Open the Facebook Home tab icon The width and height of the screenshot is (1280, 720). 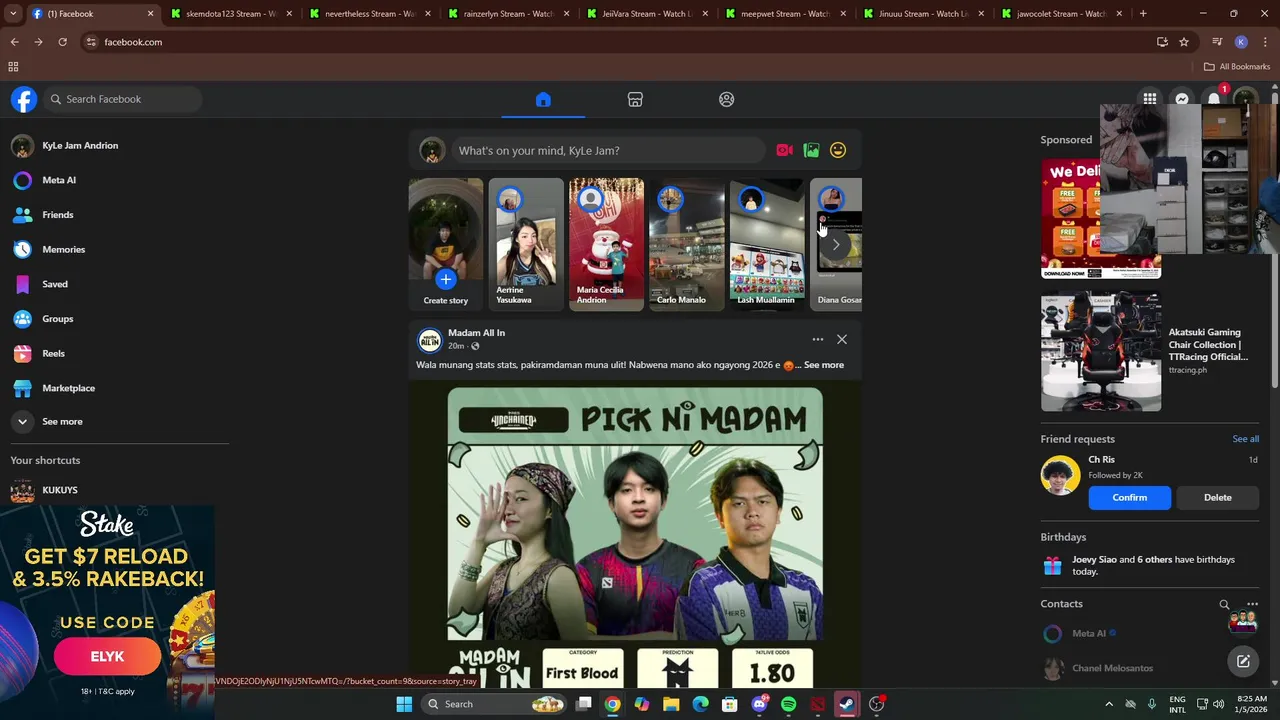tap(543, 99)
